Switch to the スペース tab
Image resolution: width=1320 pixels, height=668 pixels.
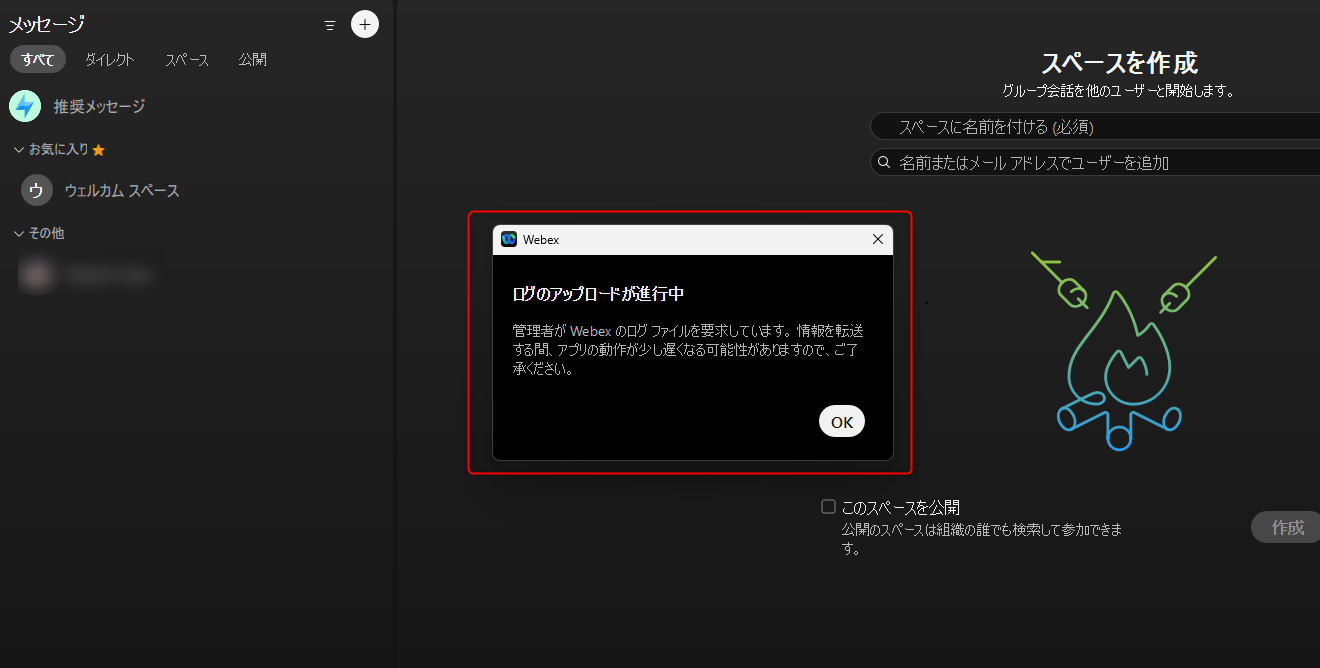187,59
